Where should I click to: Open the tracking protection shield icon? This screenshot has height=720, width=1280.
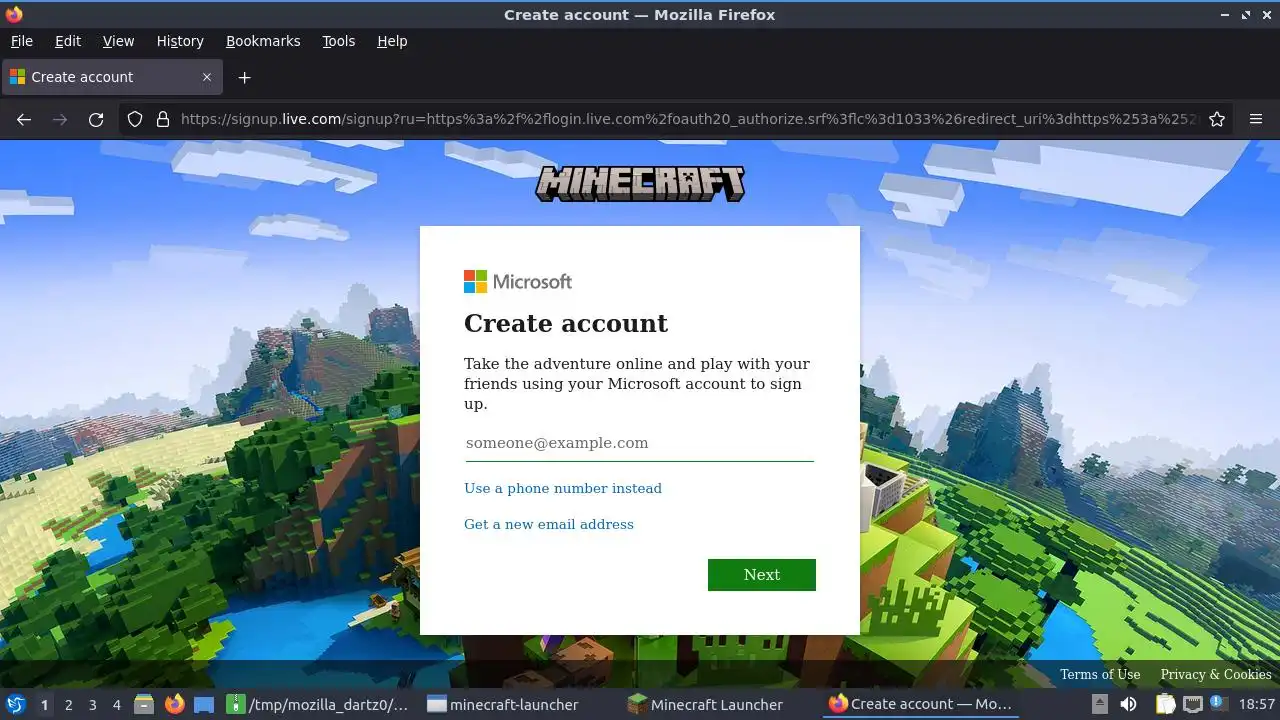[135, 119]
